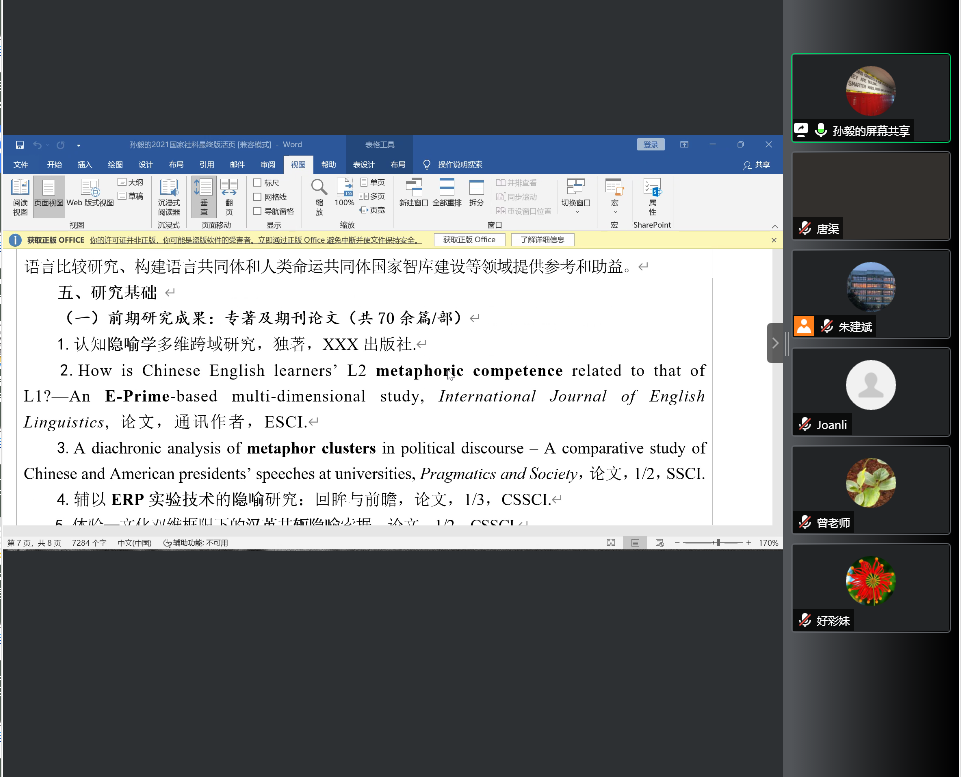Open the Macros (宏) dropdown
Image resolution: width=961 pixels, height=777 pixels.
615,196
